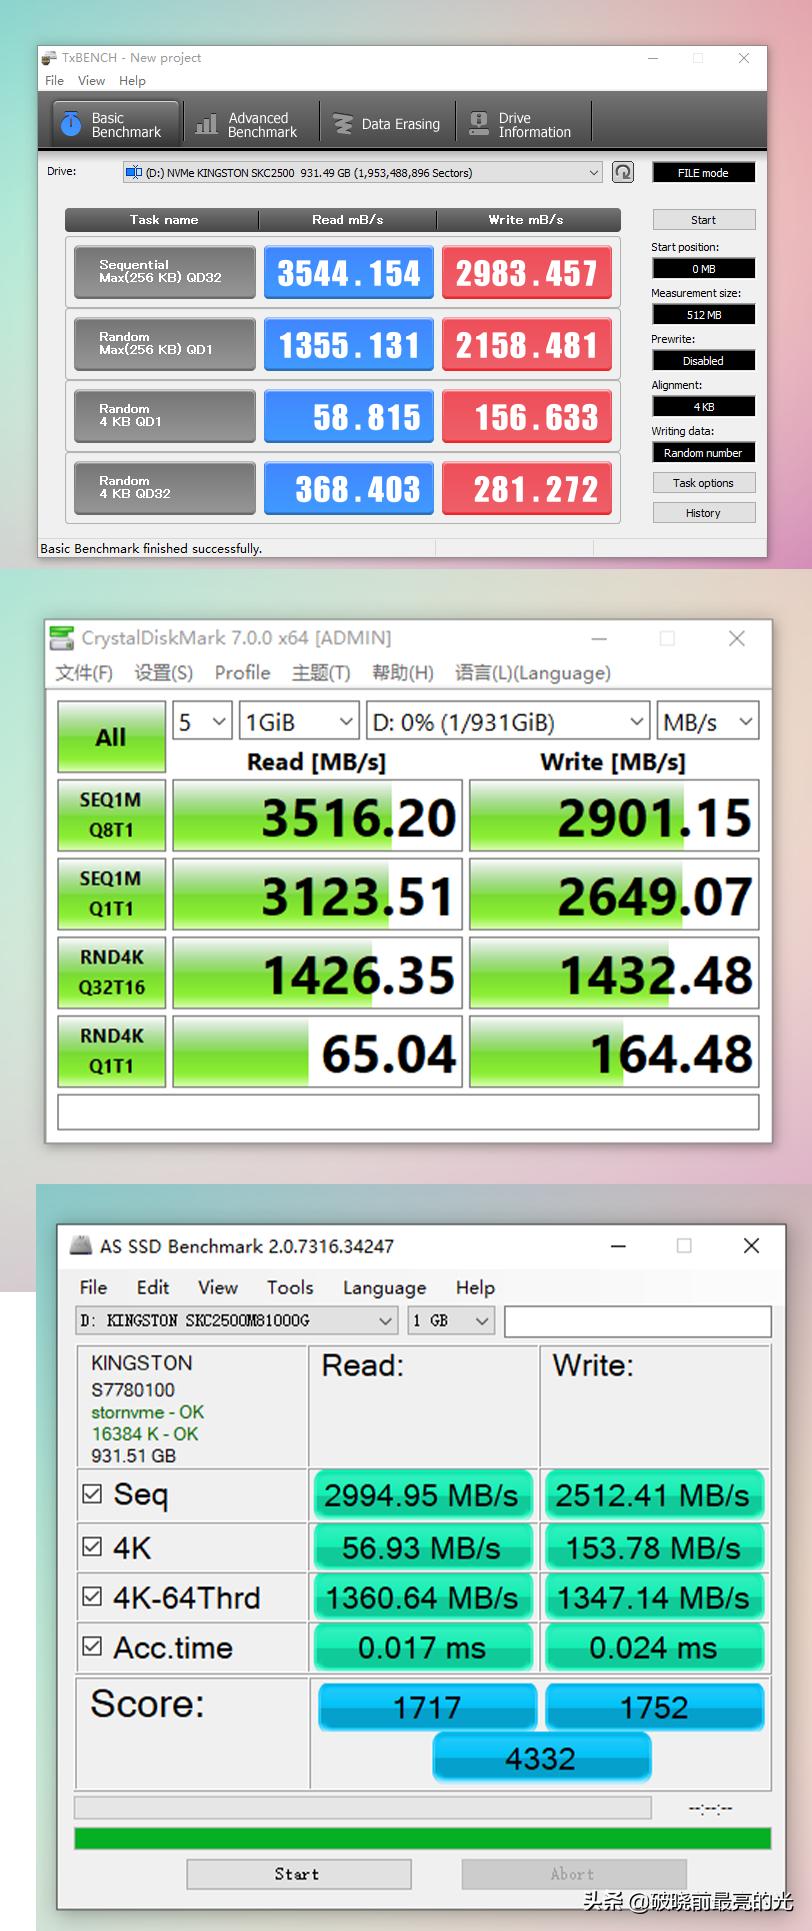Viewport: 812px width, 1931px height.
Task: Click Measurement size 512 MB field
Action: click(x=703, y=314)
